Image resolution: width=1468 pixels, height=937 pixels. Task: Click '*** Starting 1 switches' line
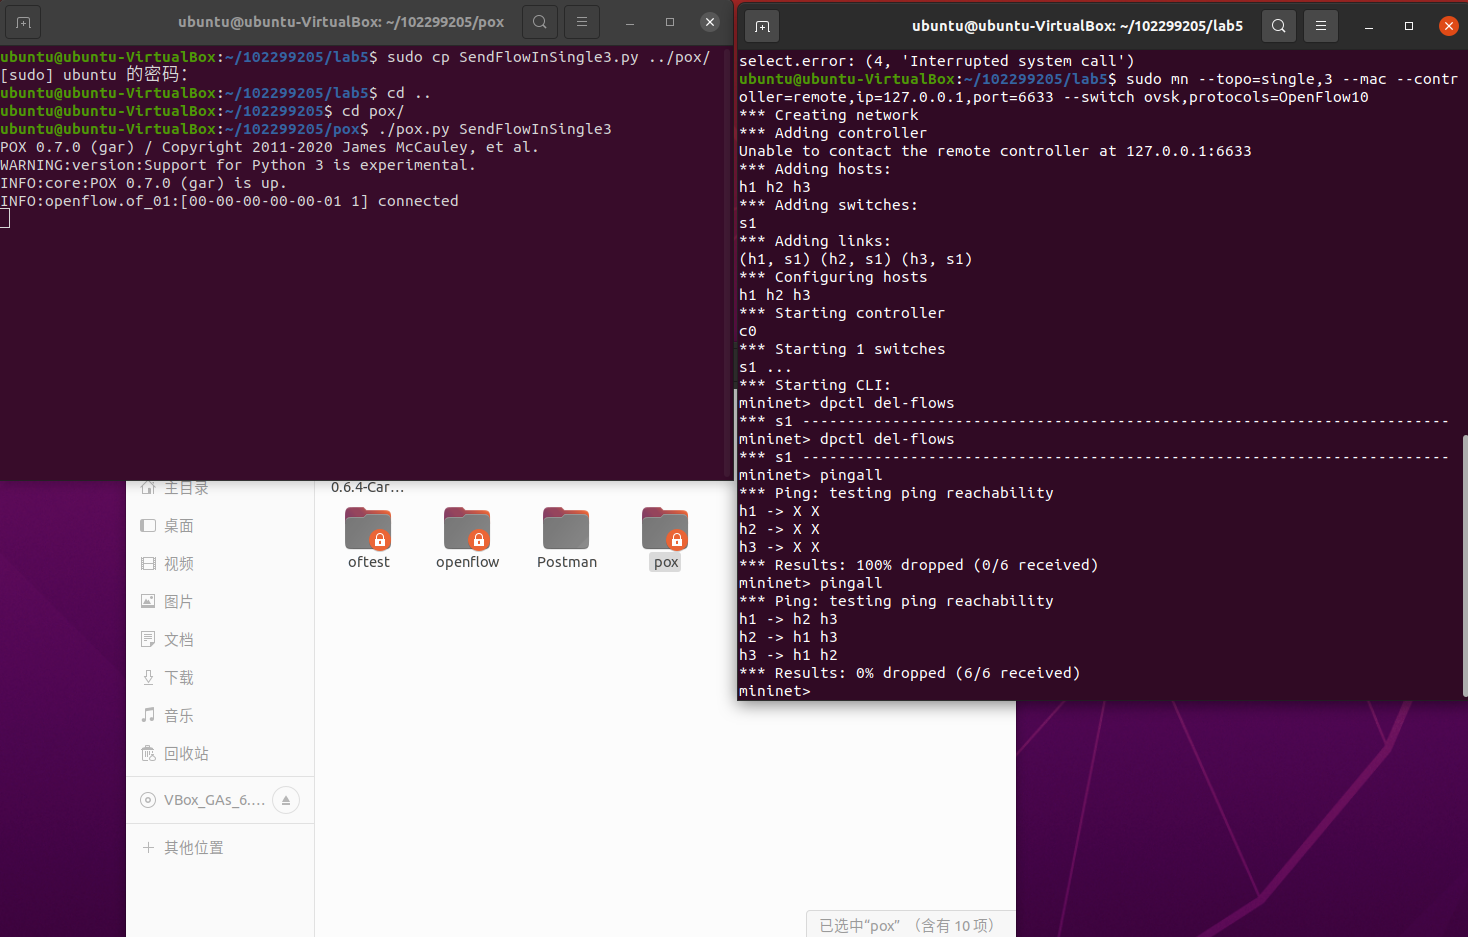(x=842, y=349)
